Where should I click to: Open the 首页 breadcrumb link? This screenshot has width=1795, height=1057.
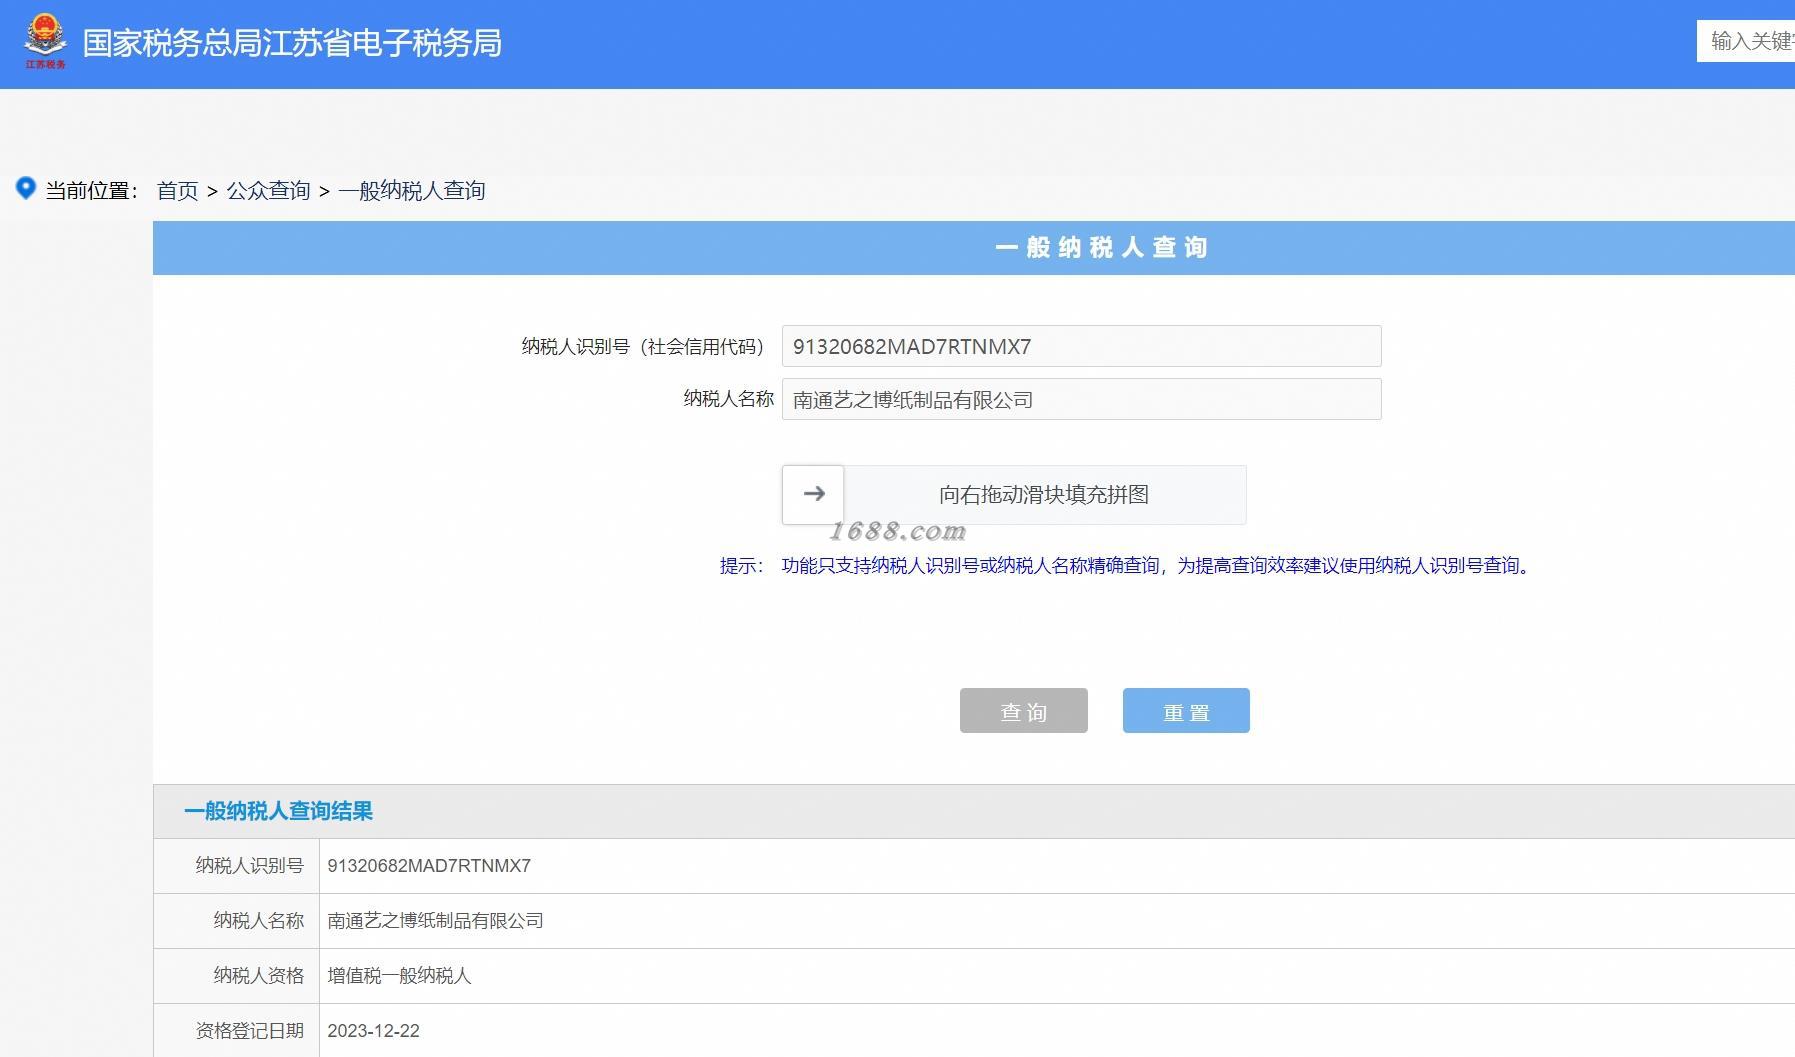click(178, 190)
